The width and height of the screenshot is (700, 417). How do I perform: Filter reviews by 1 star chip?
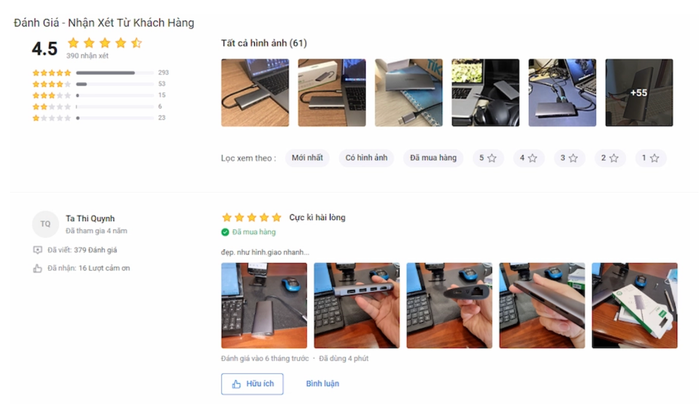650,158
